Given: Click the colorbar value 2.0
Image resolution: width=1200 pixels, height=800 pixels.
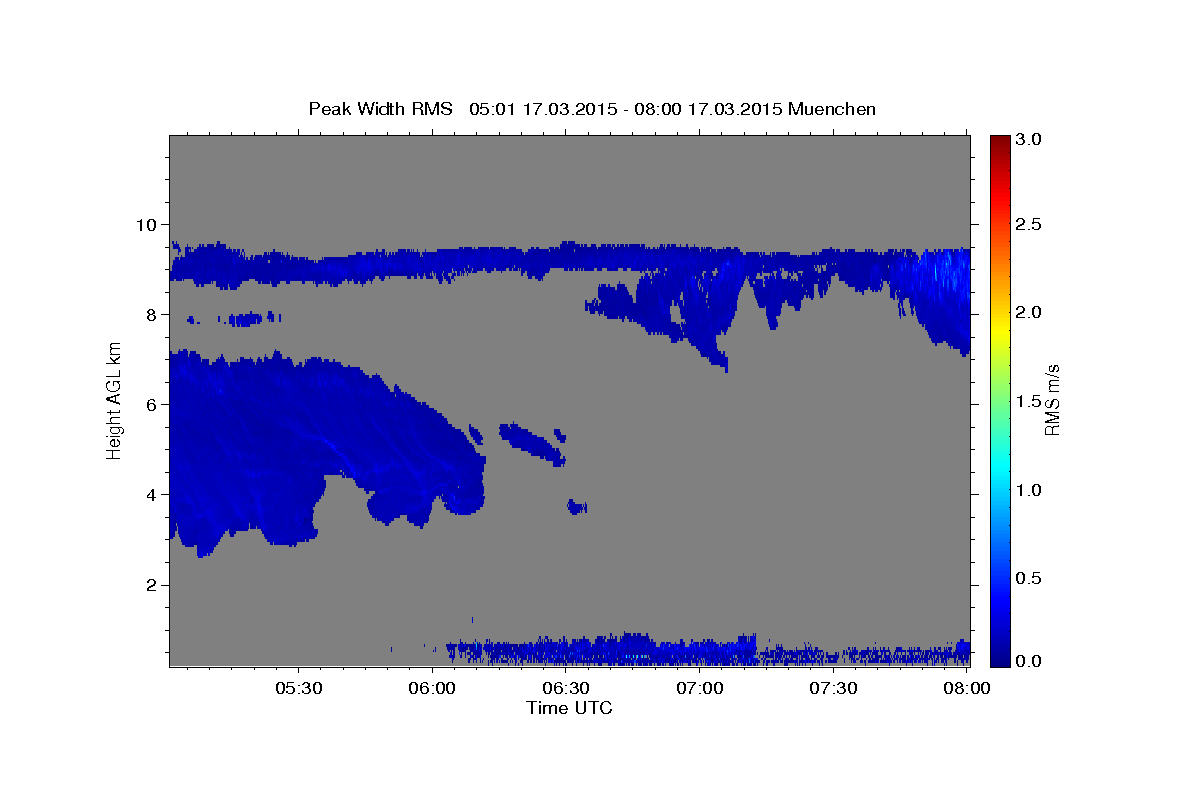Looking at the screenshot, I should point(1030,313).
